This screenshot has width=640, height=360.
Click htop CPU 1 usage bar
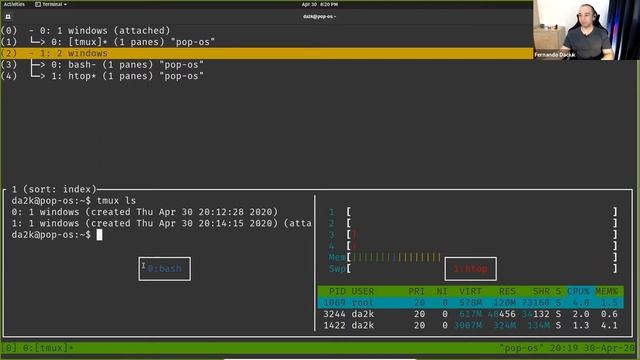click(x=482, y=212)
